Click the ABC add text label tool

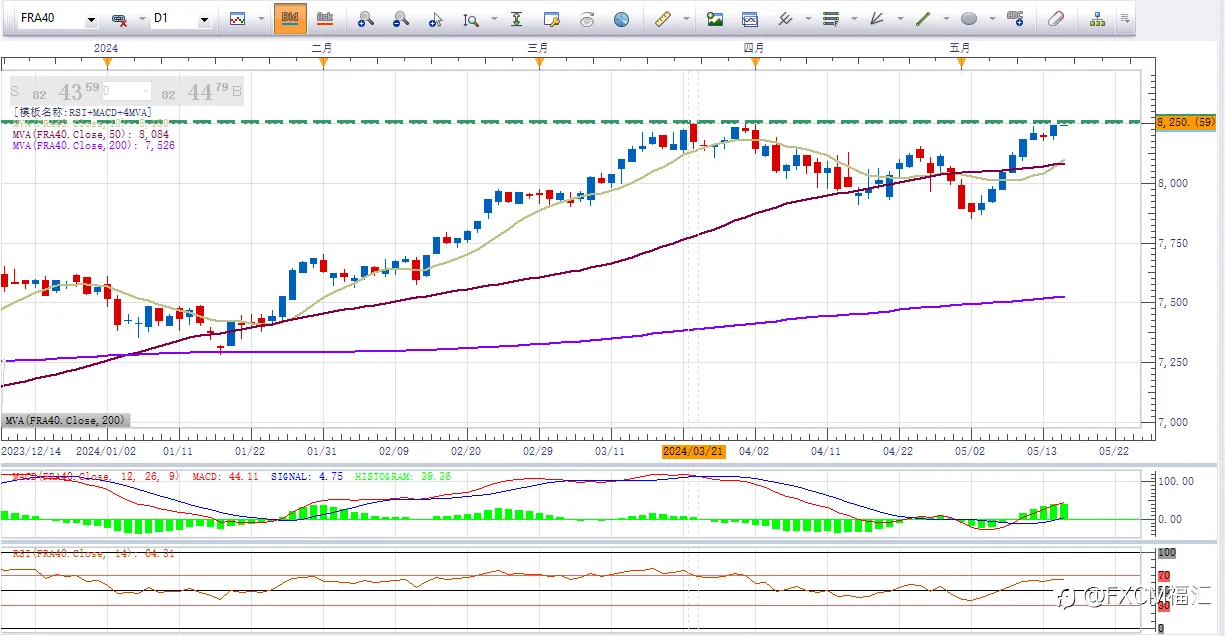coord(1016,18)
